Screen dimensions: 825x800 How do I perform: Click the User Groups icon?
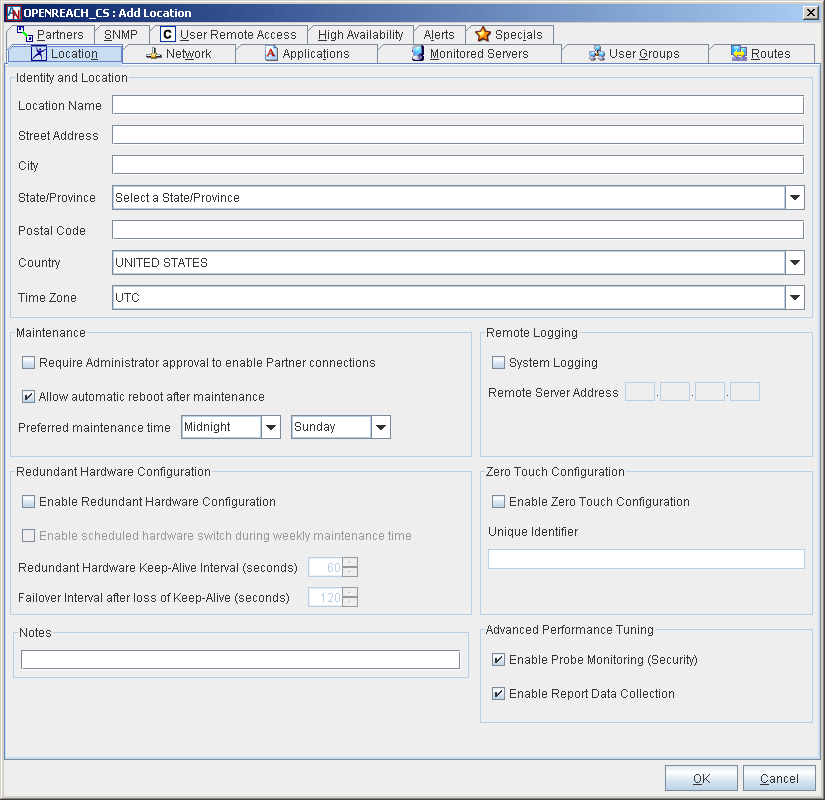click(597, 53)
